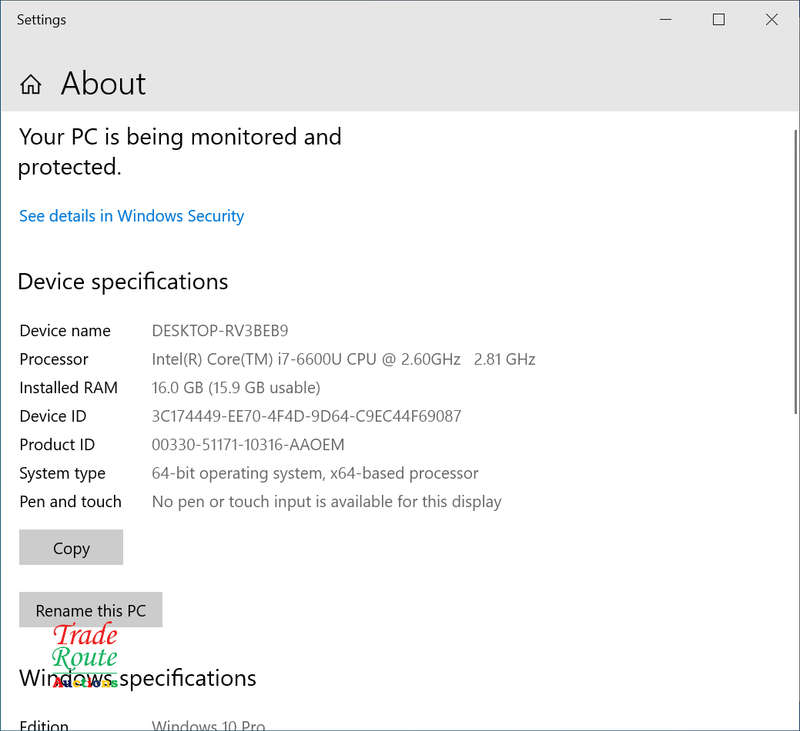The width and height of the screenshot is (800, 731).
Task: Click the Device specifications heading
Action: coord(122,282)
